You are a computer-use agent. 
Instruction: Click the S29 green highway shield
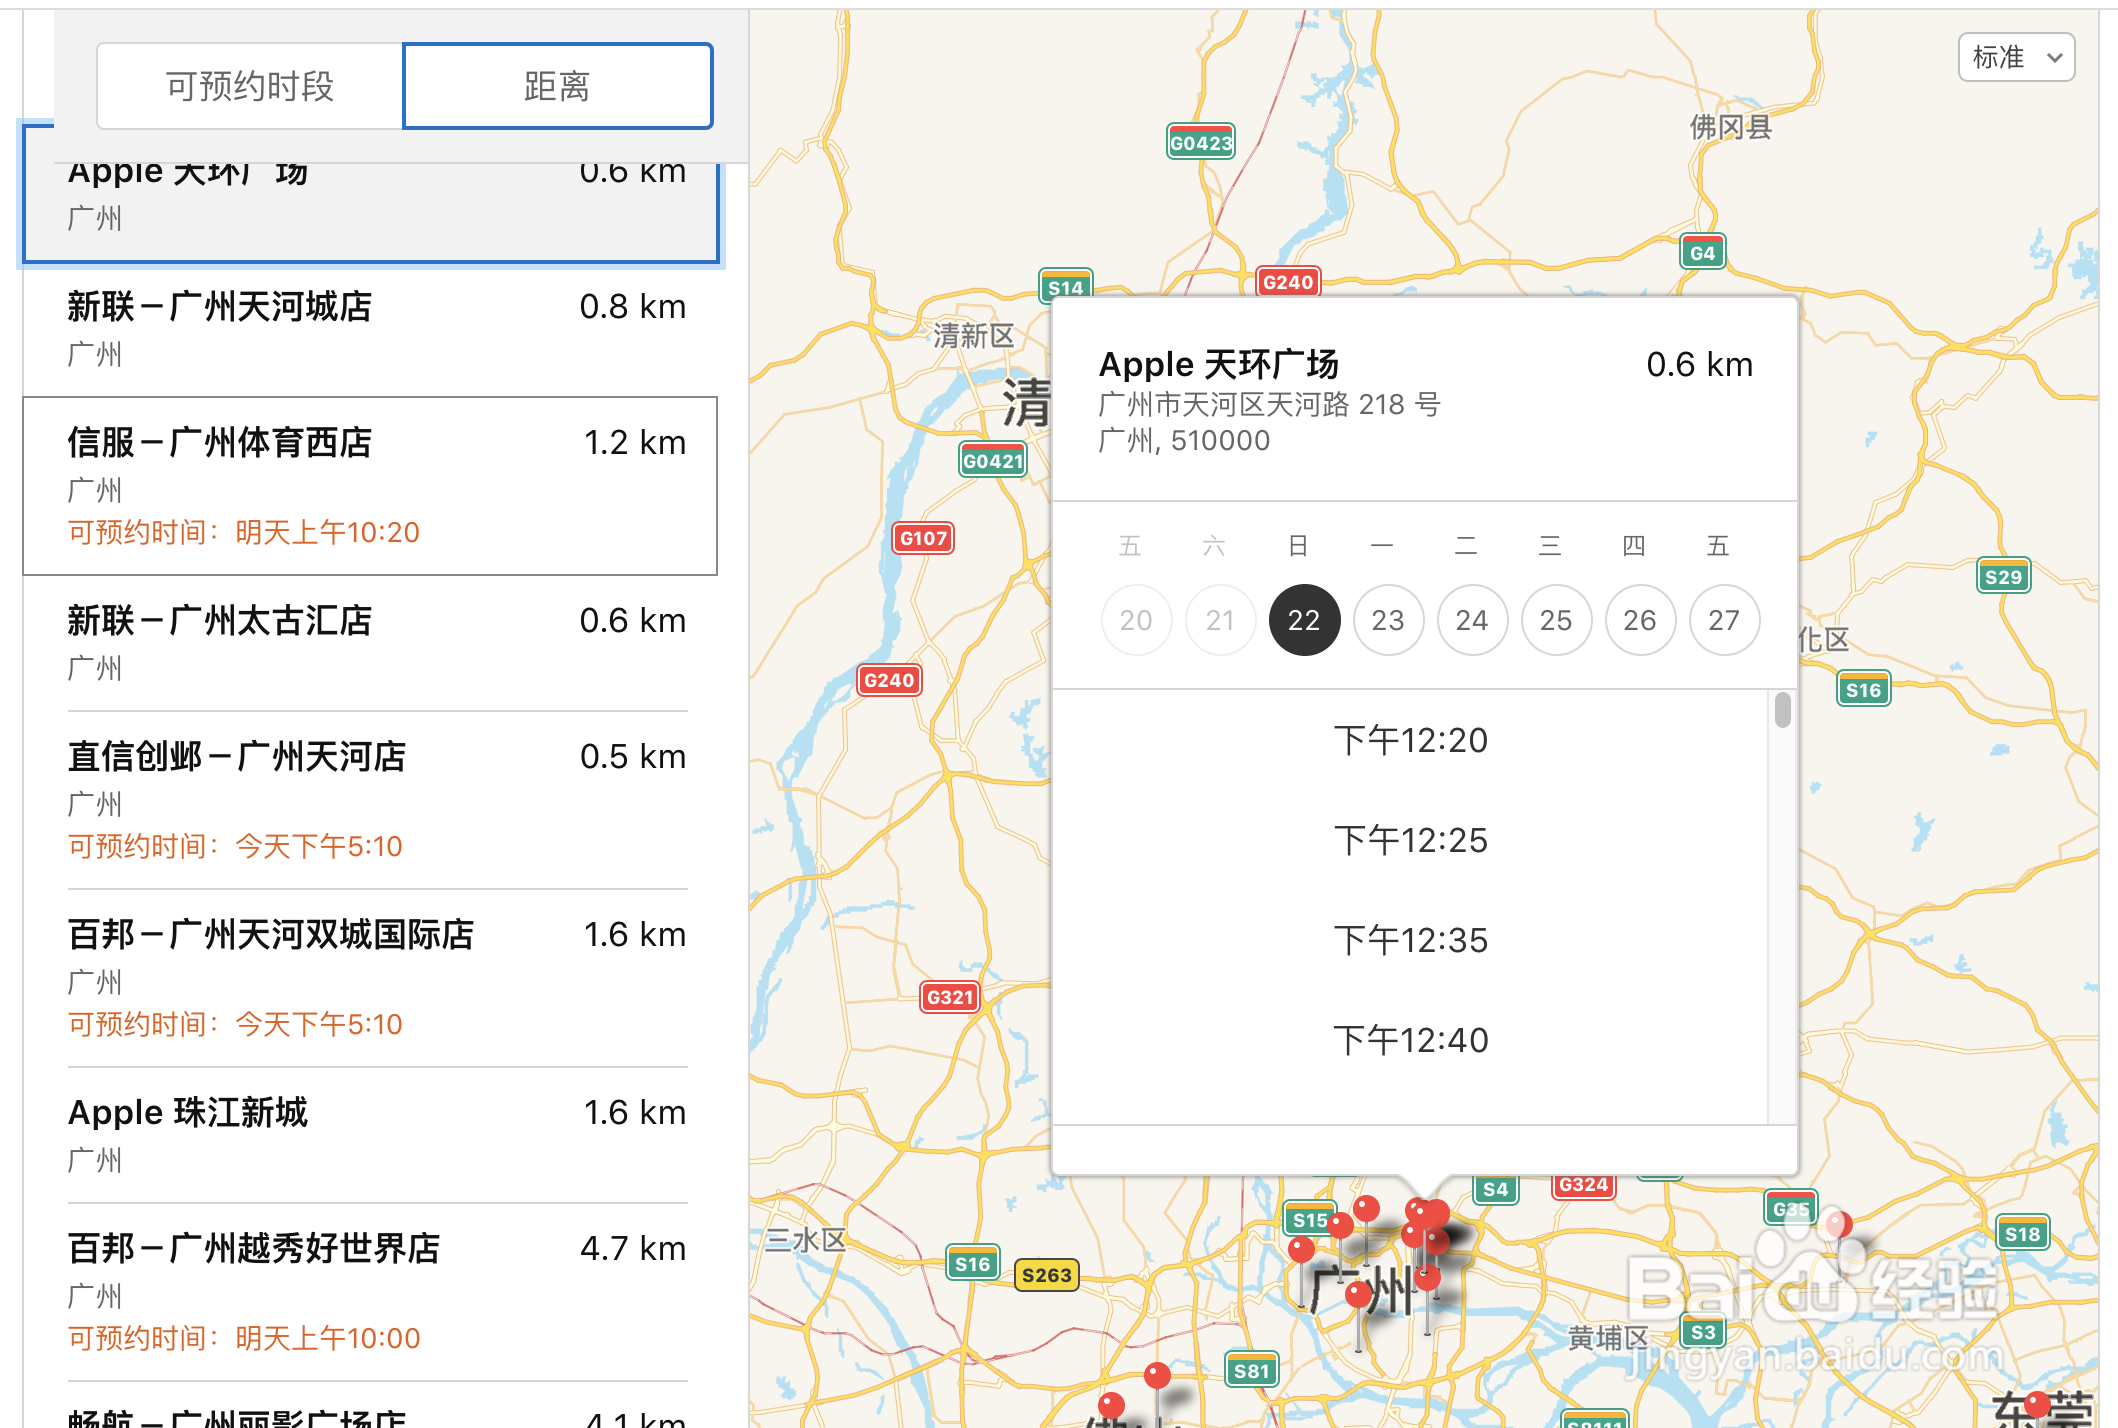tap(2003, 576)
